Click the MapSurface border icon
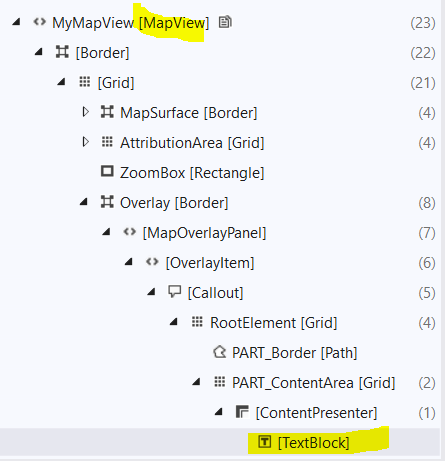Screen dimensions: 445x461 (107, 112)
